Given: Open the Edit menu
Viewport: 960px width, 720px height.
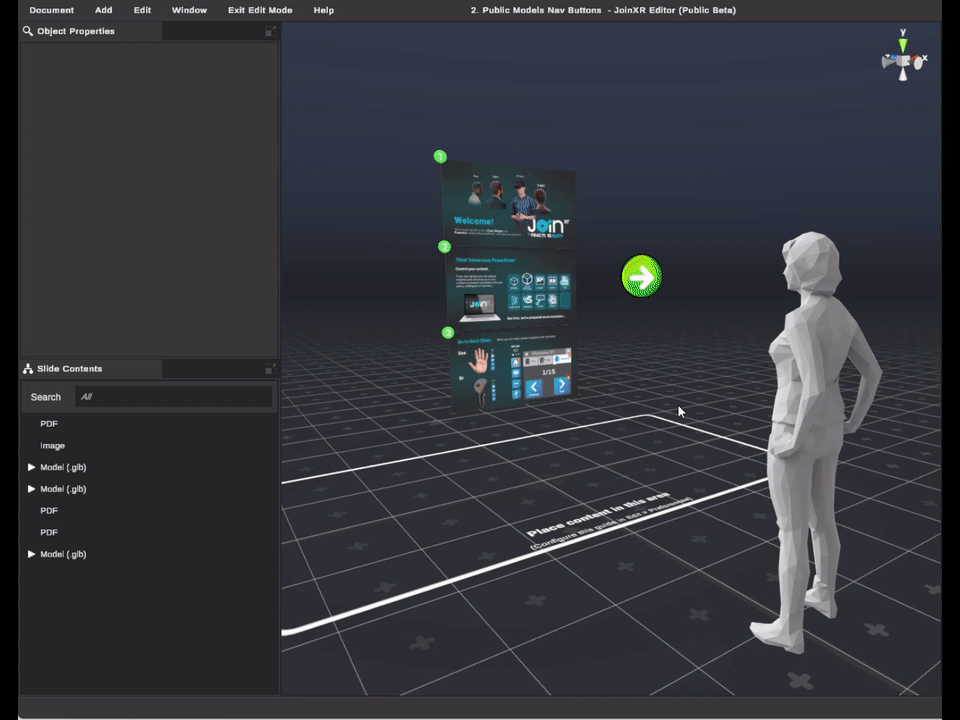Looking at the screenshot, I should click(142, 10).
